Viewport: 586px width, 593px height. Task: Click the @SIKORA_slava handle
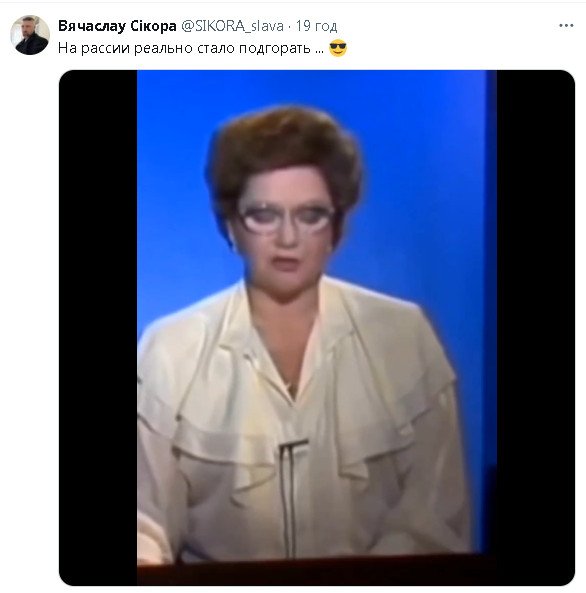tap(232, 26)
